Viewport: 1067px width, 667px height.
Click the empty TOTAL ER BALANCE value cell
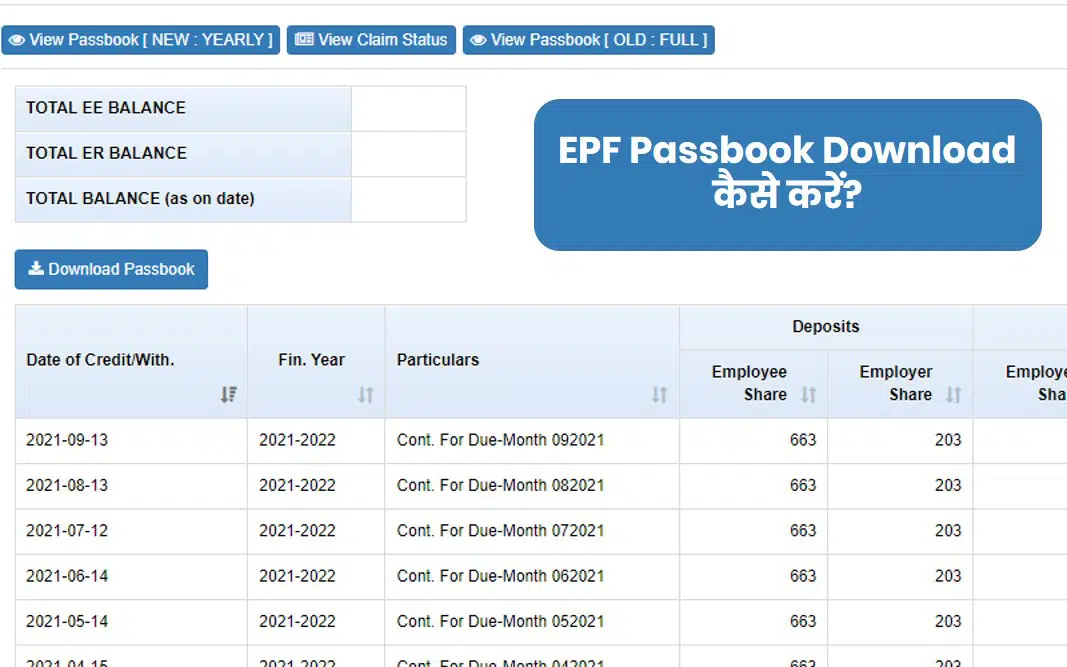click(x=408, y=154)
